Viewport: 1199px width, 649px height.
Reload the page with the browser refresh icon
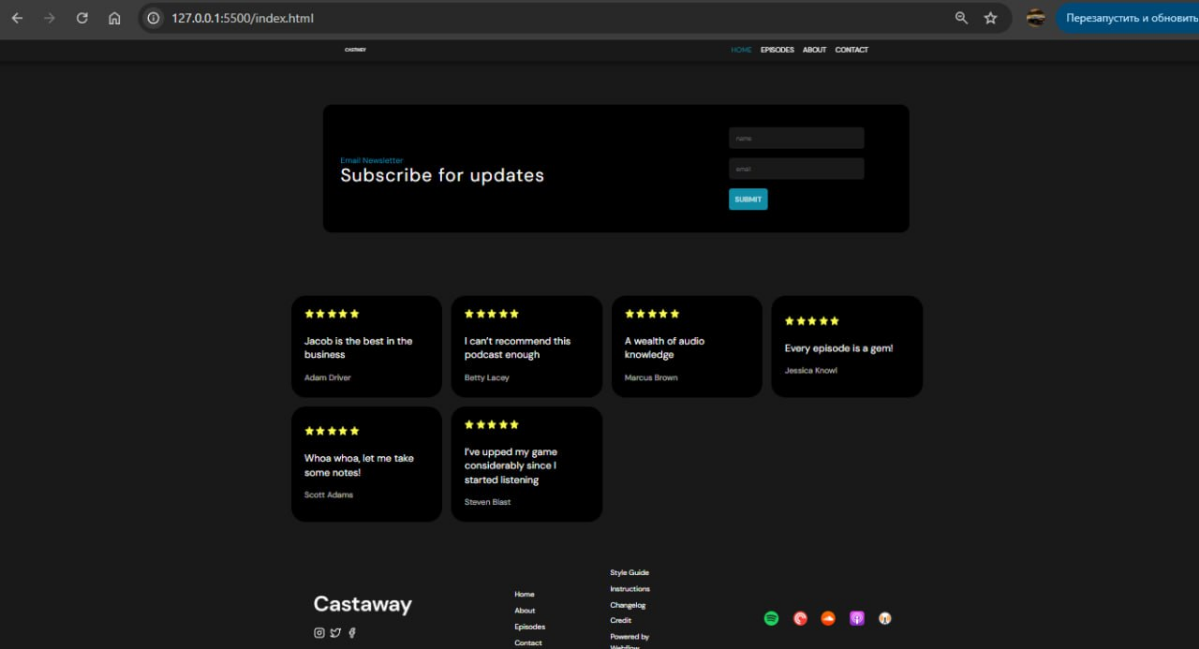(82, 18)
